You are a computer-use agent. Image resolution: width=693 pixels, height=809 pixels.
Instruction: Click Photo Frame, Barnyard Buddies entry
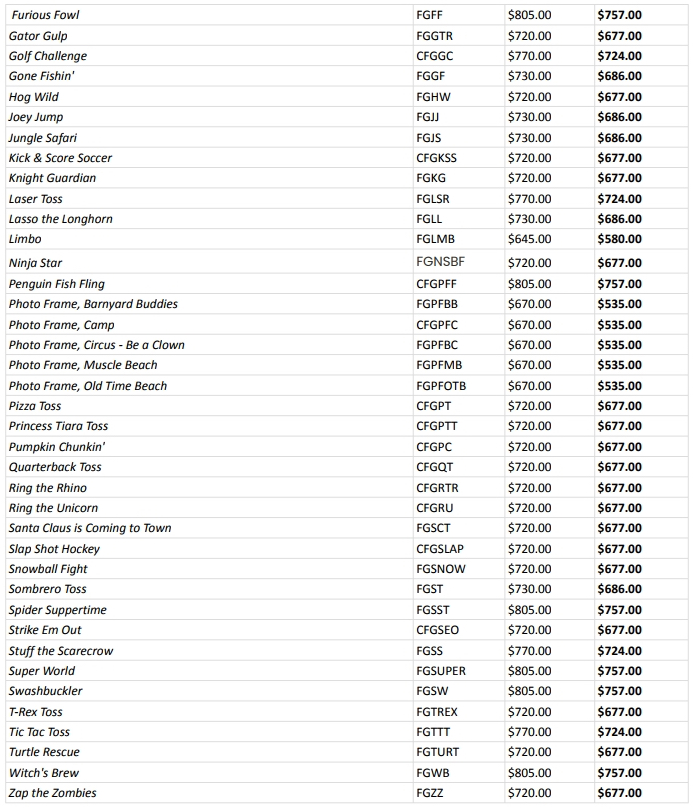click(x=93, y=304)
